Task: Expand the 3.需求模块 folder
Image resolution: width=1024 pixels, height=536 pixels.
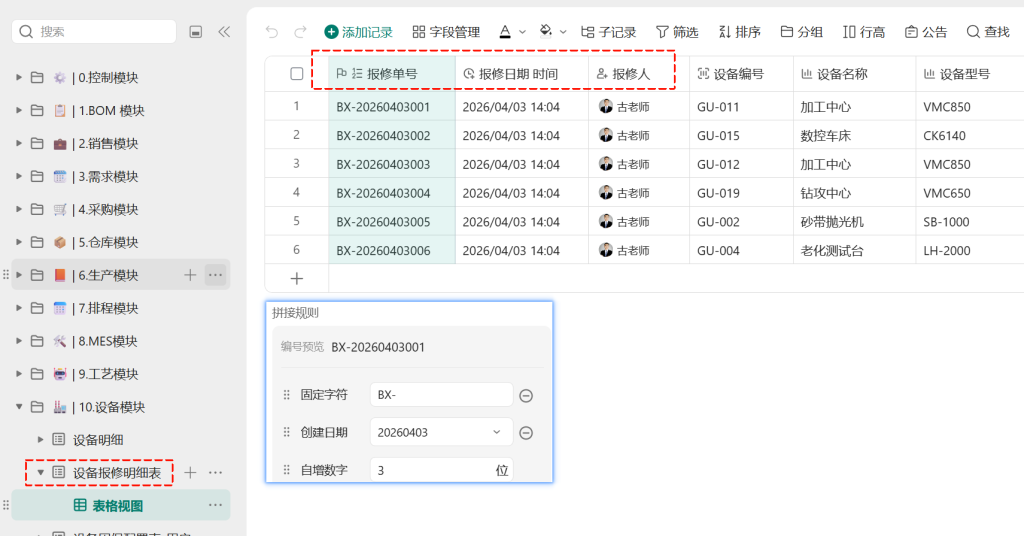Action: (x=19, y=176)
